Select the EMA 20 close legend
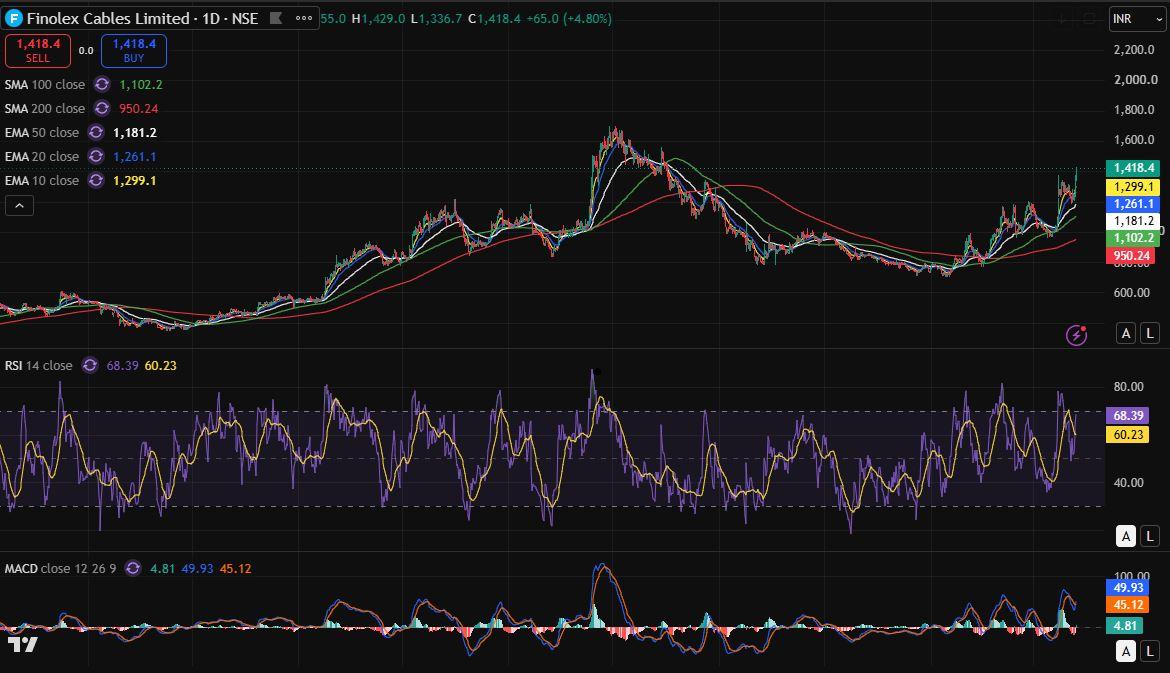The image size is (1170, 673). coord(42,156)
